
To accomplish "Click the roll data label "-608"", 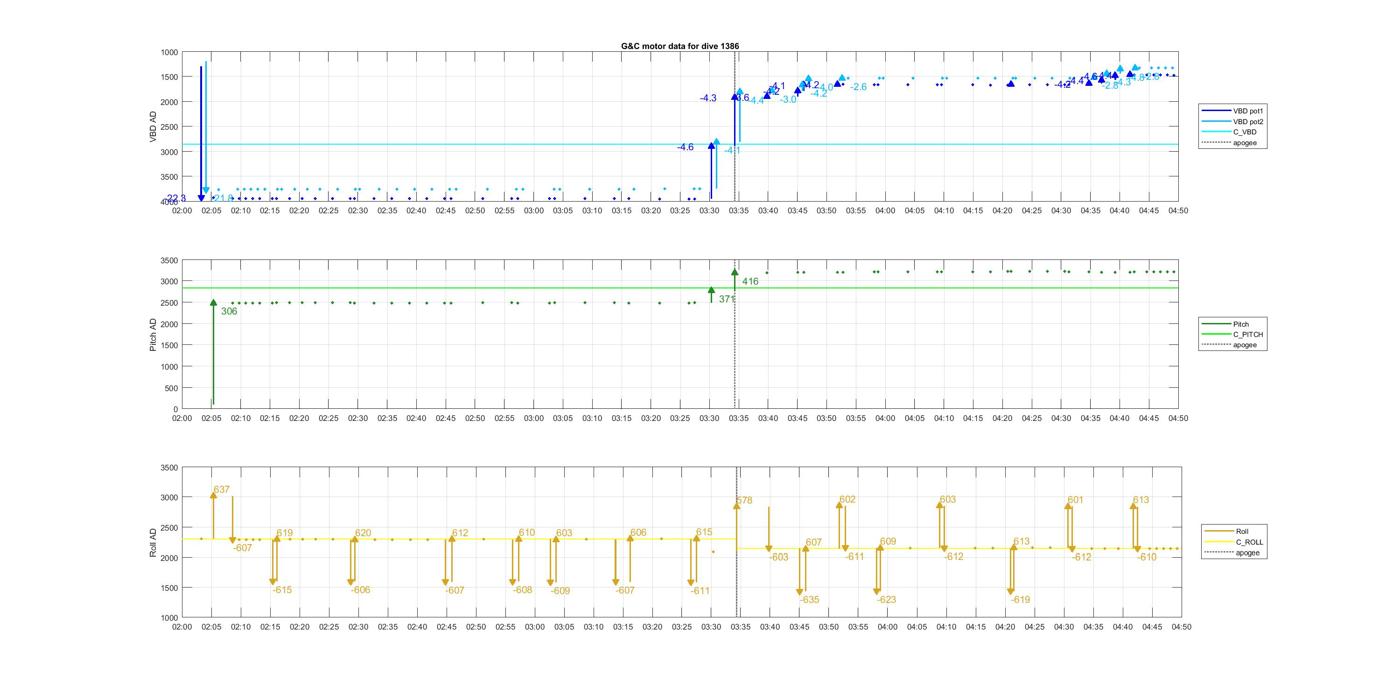I will tap(522, 590).
